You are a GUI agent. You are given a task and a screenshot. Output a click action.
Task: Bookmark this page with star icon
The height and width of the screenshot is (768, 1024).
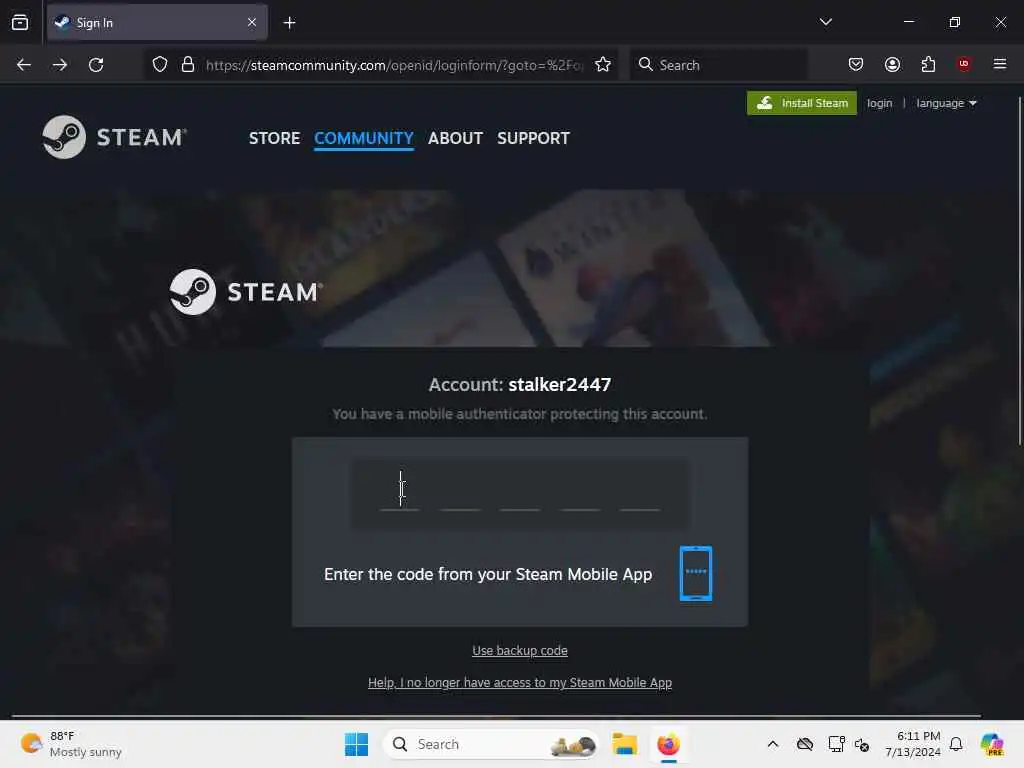(603, 65)
